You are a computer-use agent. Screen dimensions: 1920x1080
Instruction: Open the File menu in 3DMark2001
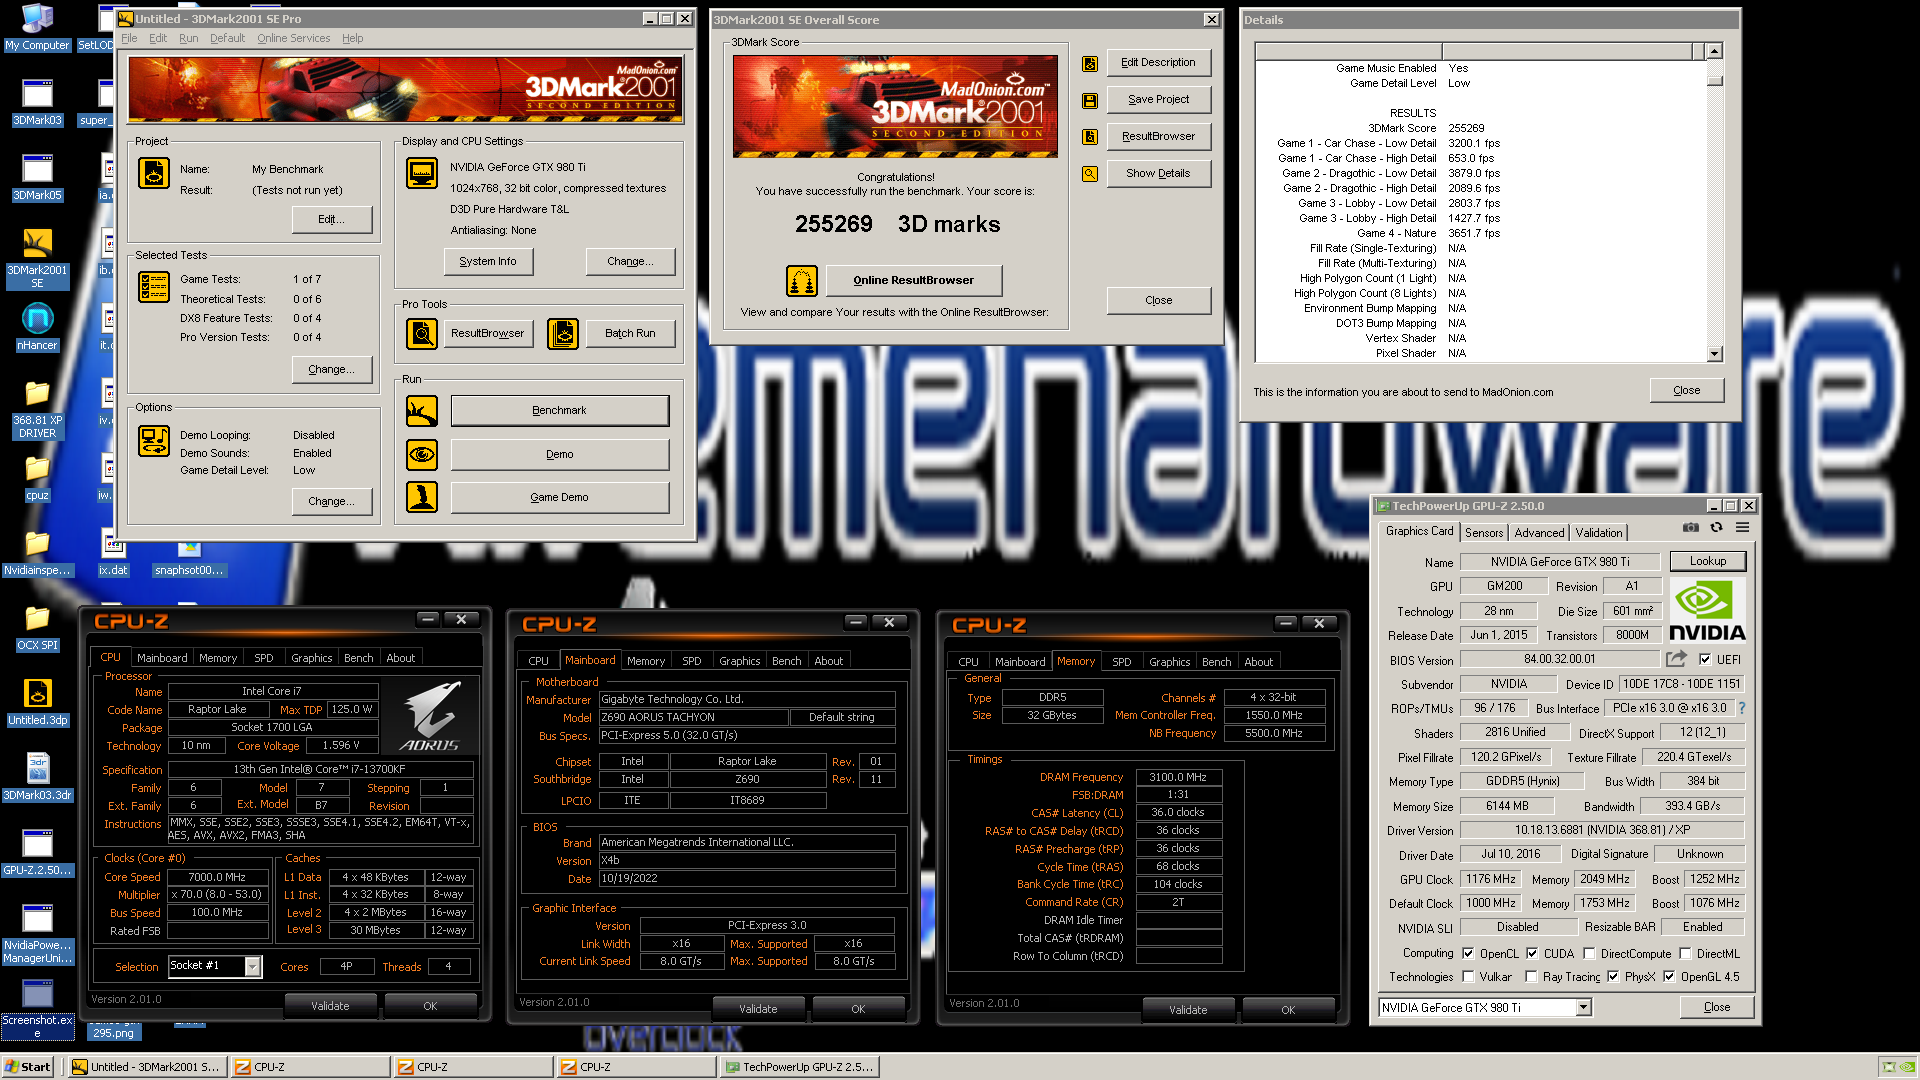point(129,38)
